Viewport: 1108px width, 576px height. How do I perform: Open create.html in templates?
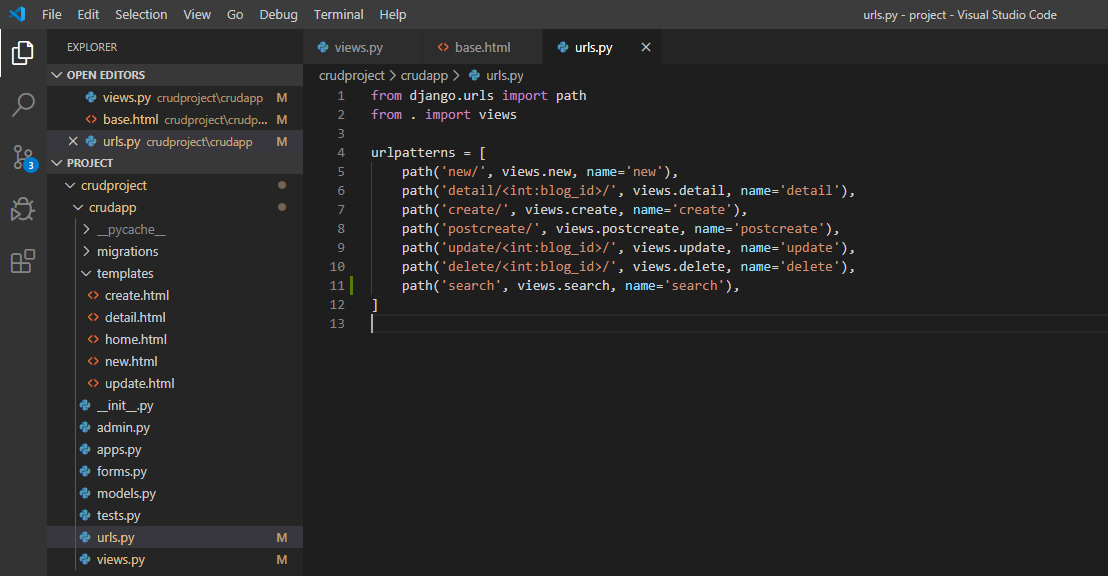pos(175,295)
